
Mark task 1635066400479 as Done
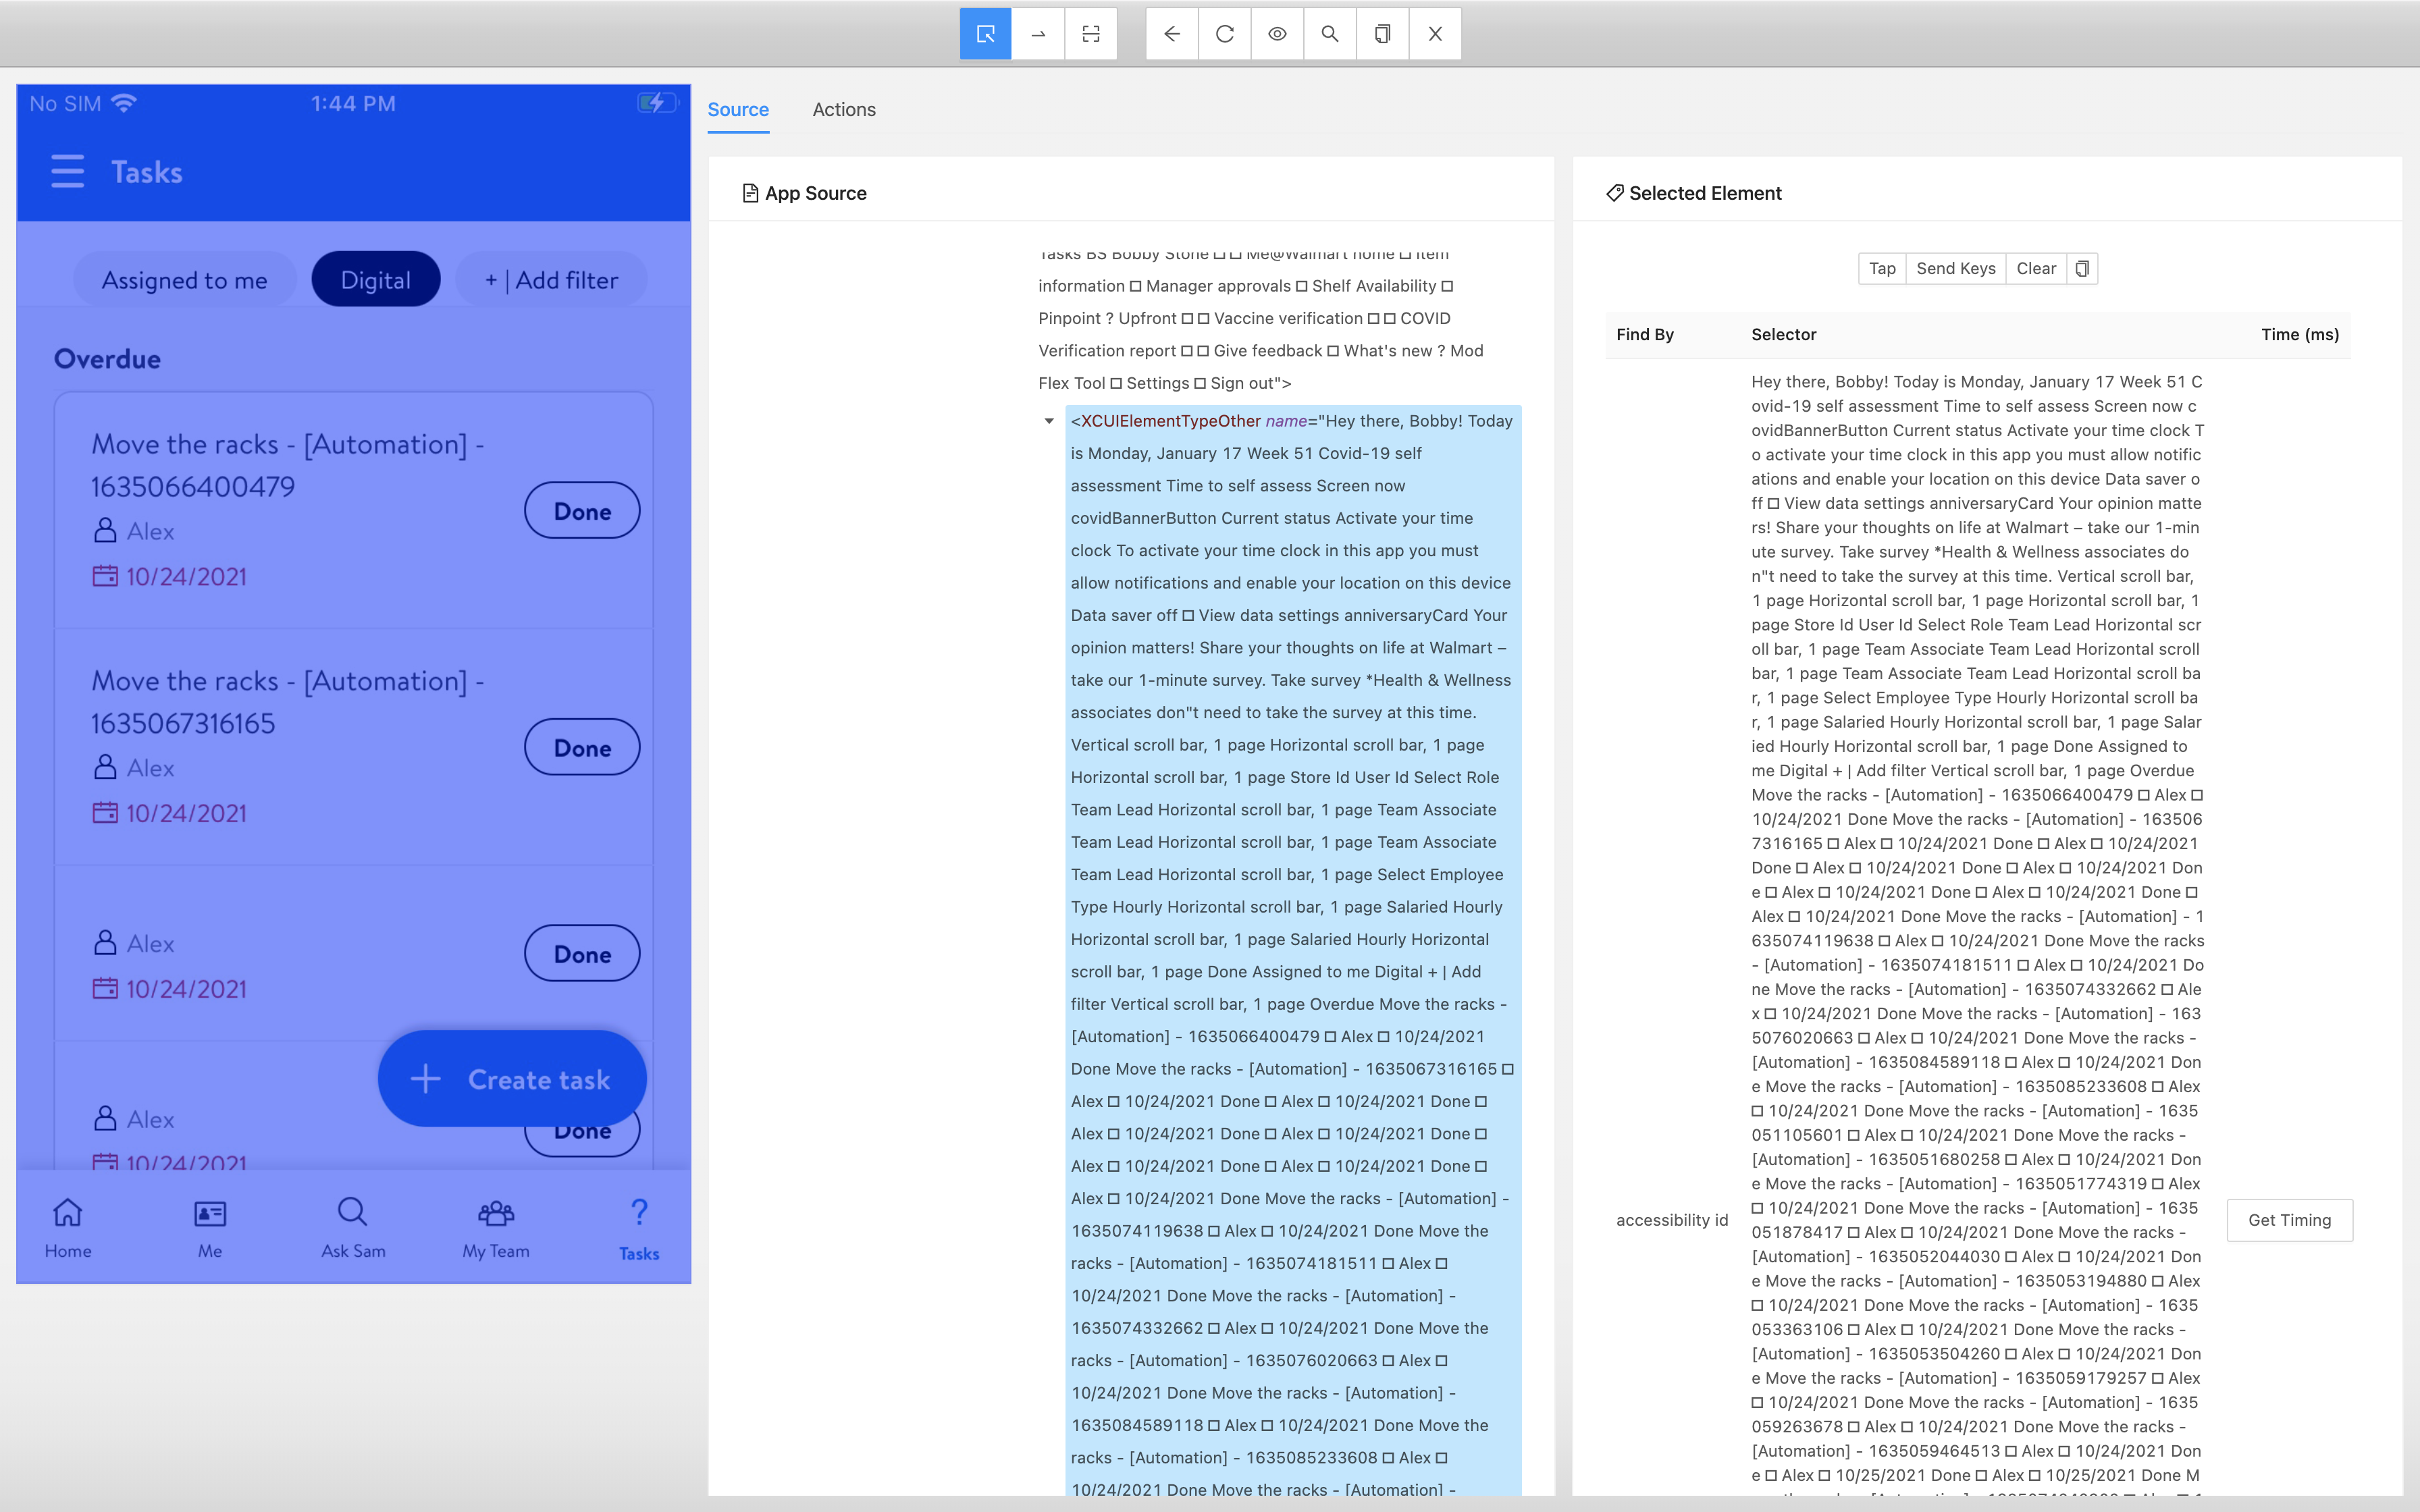click(x=582, y=511)
